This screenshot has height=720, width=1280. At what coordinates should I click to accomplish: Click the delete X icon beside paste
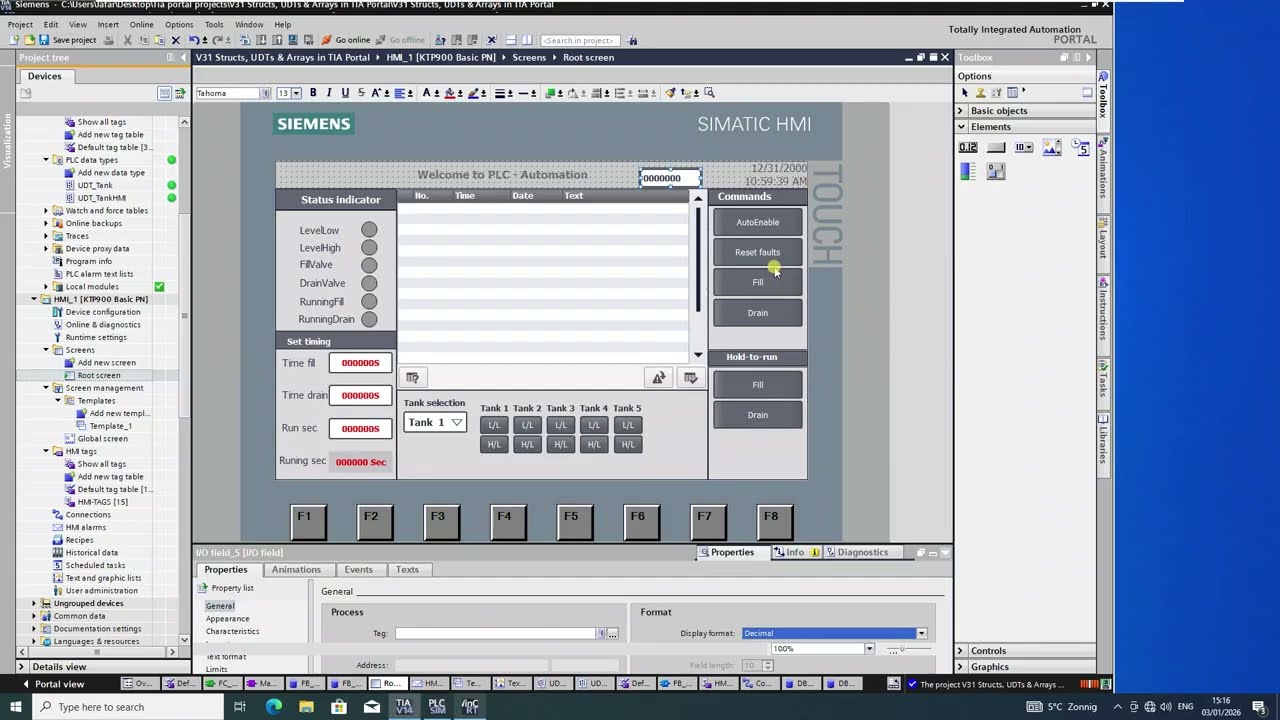176,40
